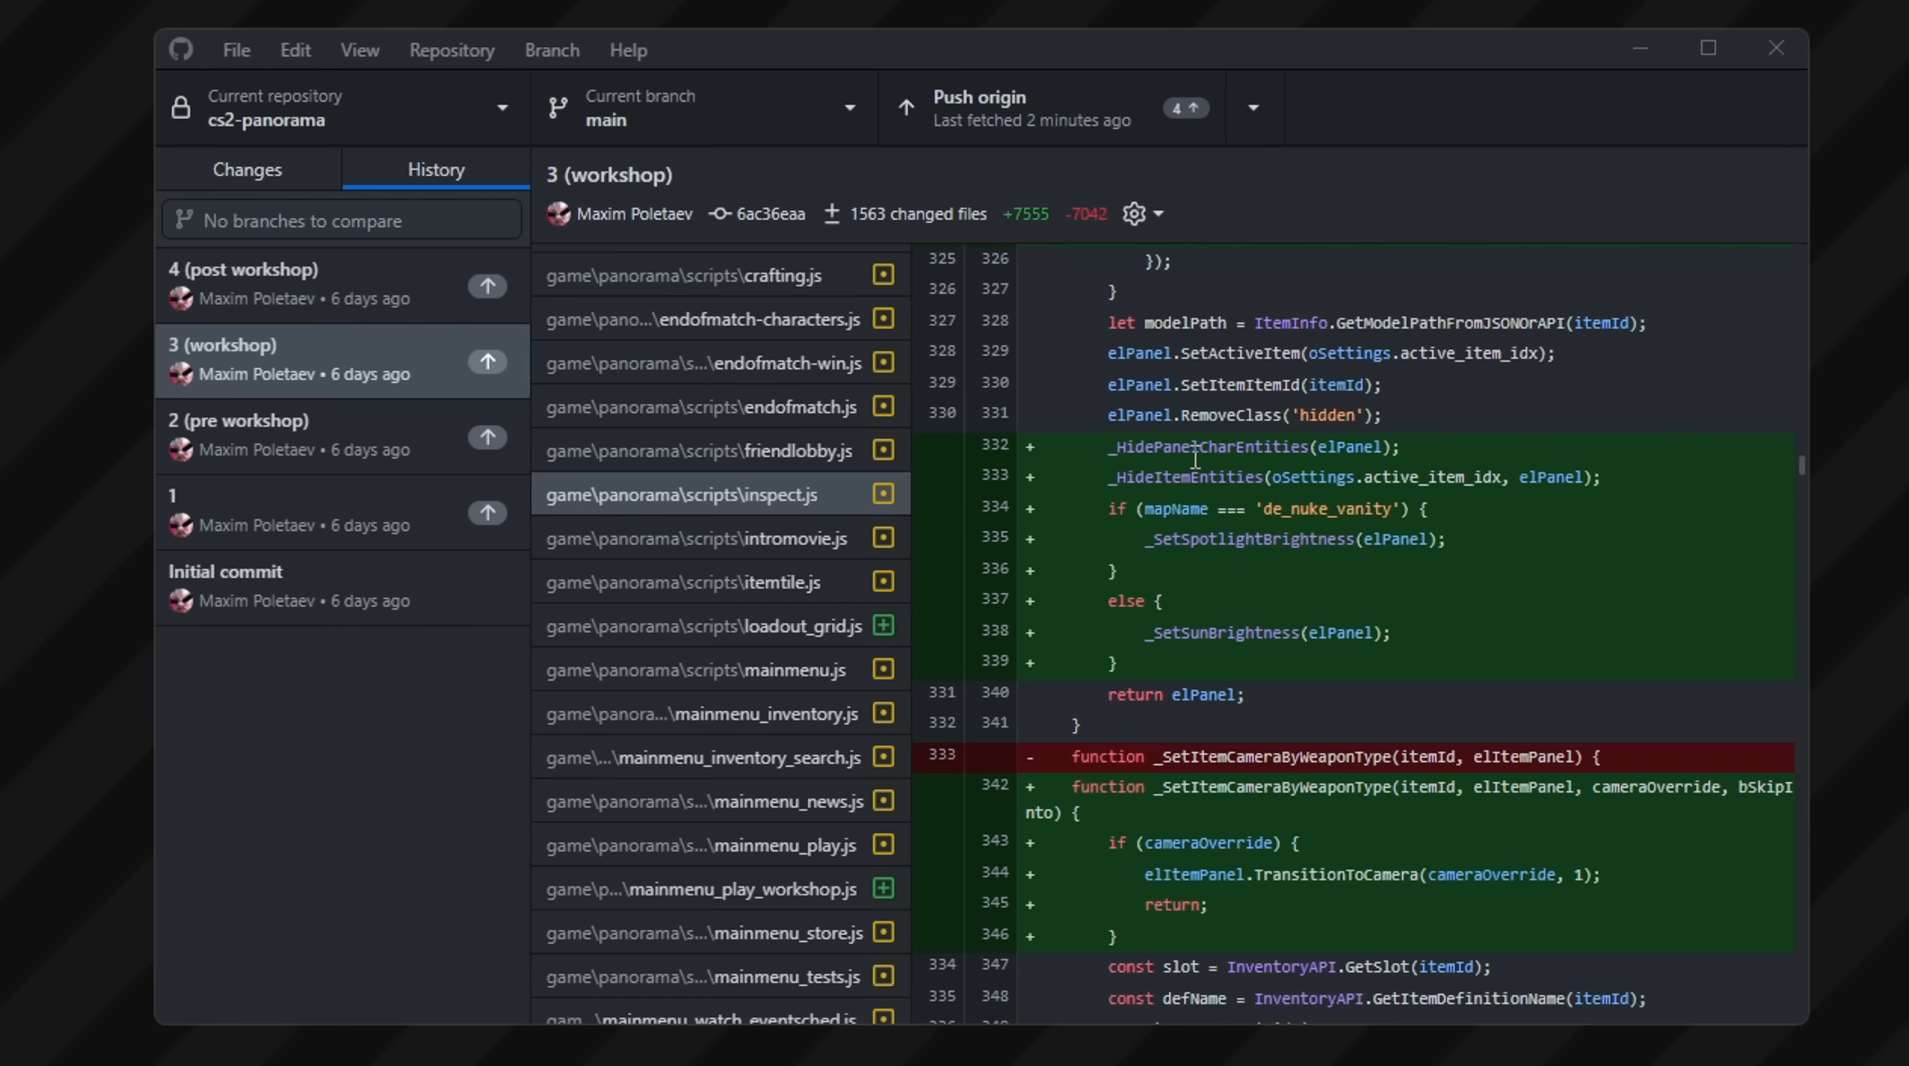Open mainmenu_inventory_search.js file

[720, 757]
